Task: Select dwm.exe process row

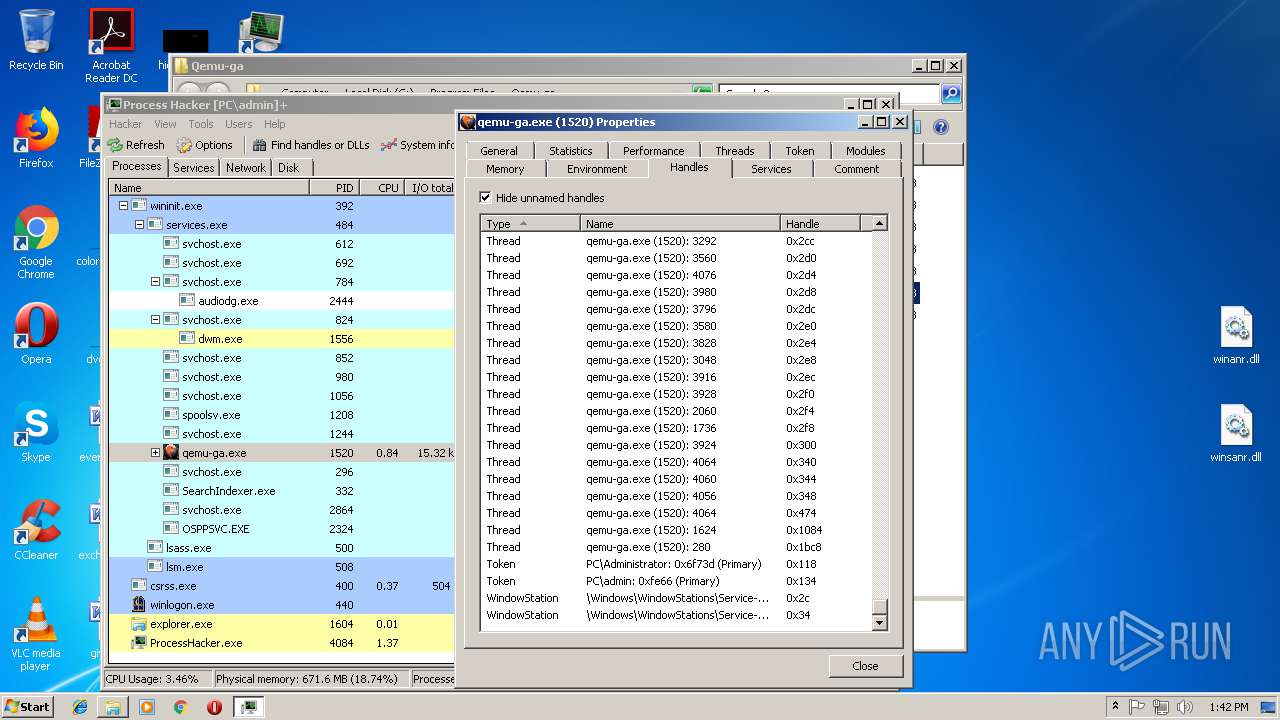Action: pos(281,339)
